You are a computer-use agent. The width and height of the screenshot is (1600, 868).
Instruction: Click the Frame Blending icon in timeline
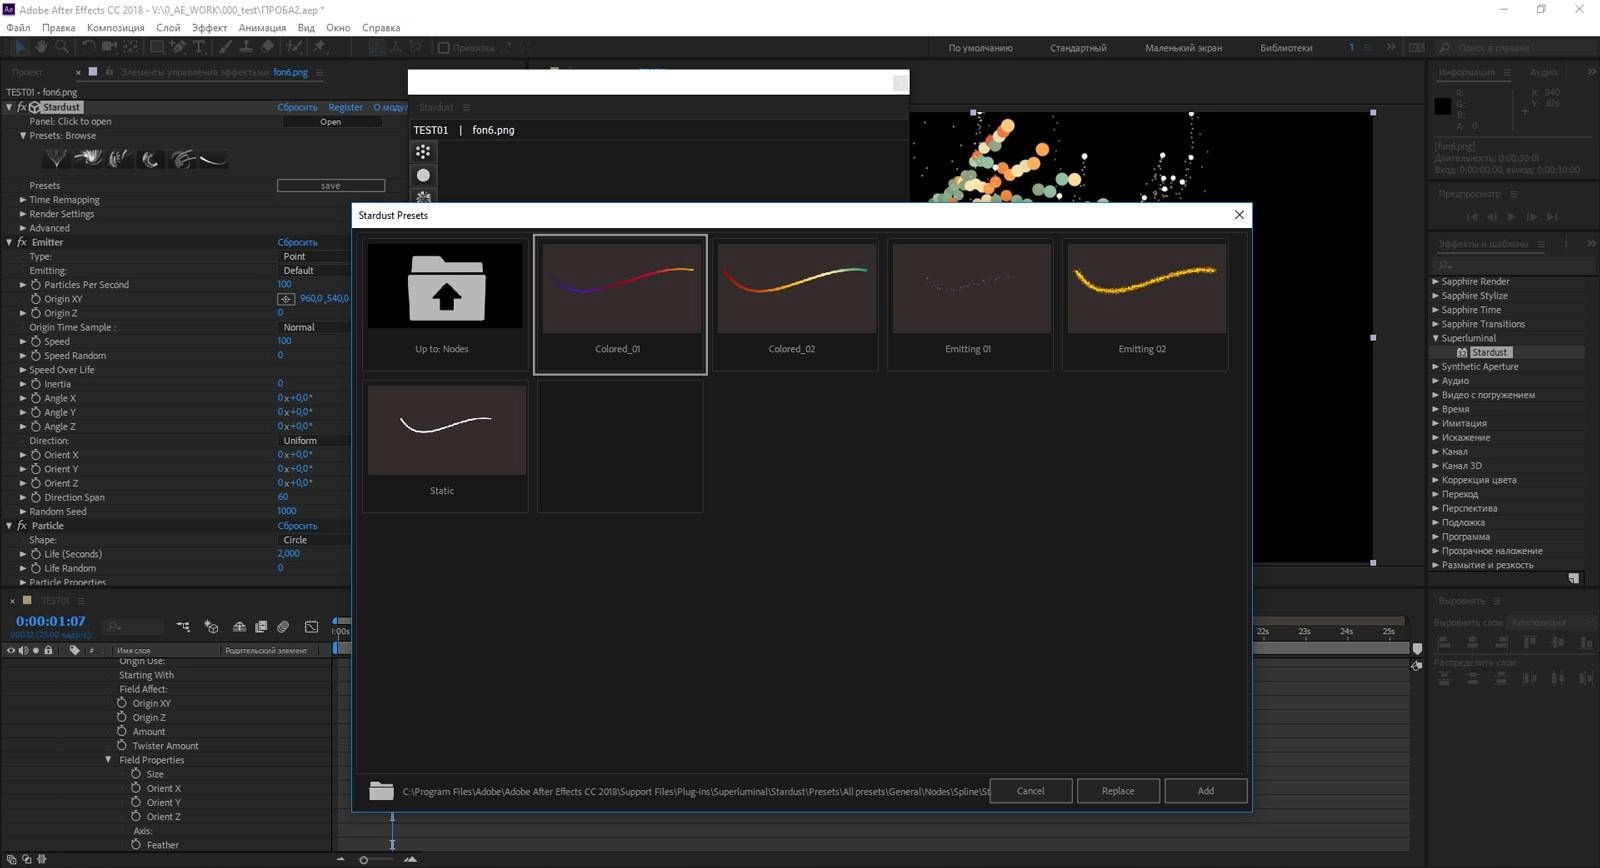pyautogui.click(x=261, y=627)
